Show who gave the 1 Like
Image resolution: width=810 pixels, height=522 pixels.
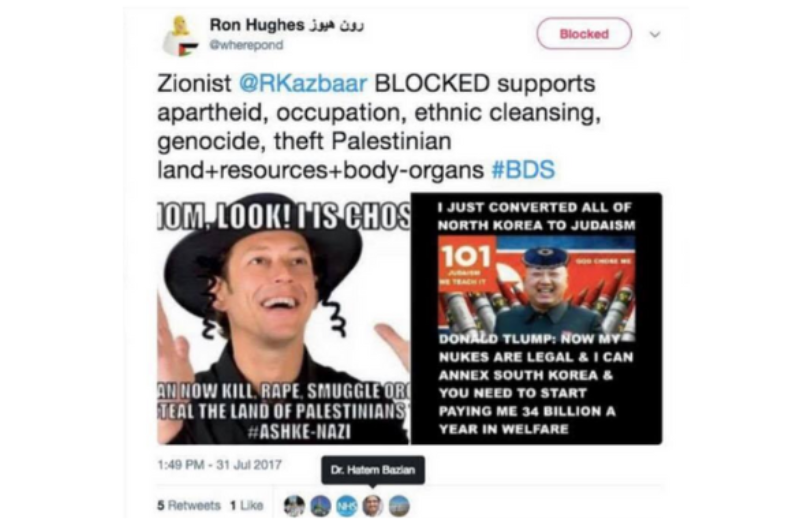coord(246,505)
